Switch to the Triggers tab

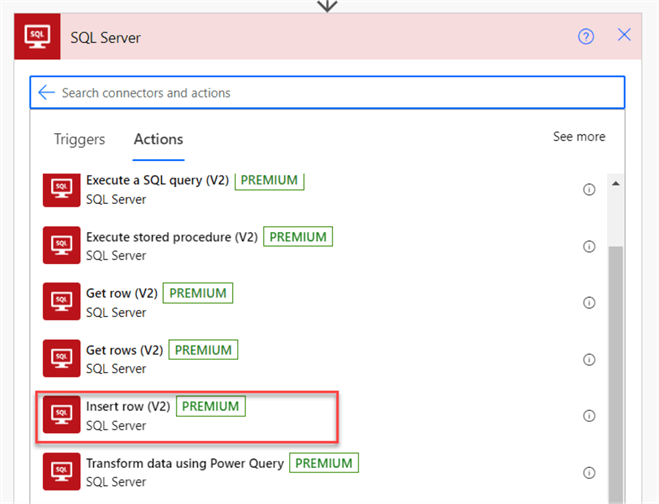pos(79,139)
